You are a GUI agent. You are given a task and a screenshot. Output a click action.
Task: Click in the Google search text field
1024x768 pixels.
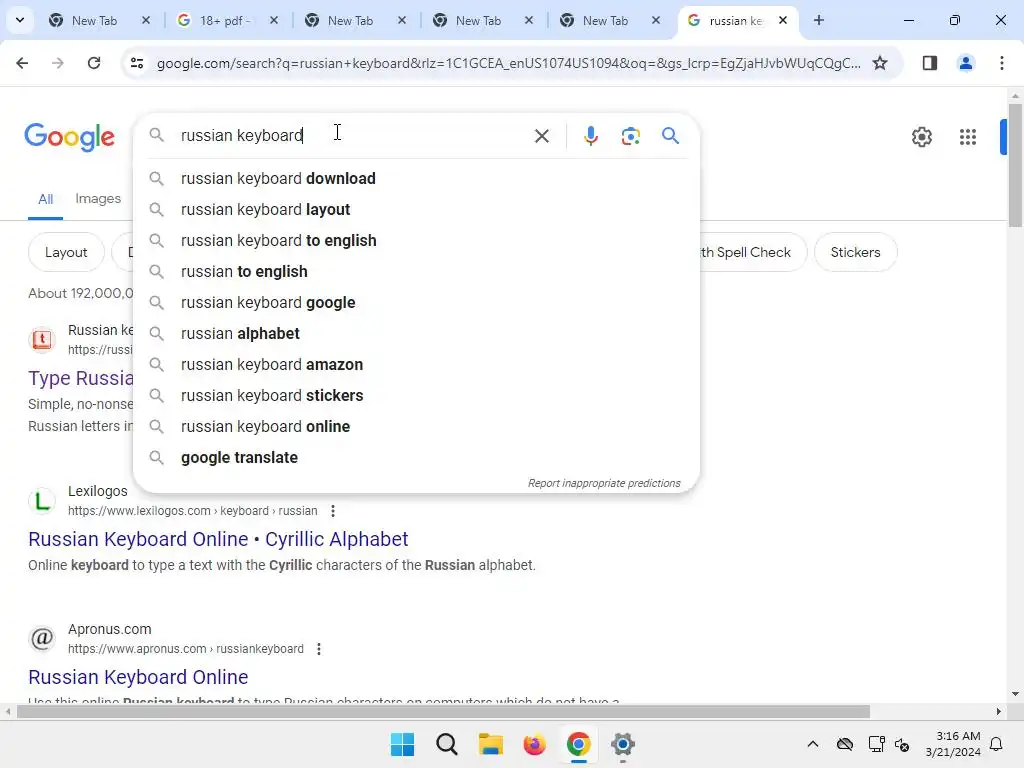point(353,136)
